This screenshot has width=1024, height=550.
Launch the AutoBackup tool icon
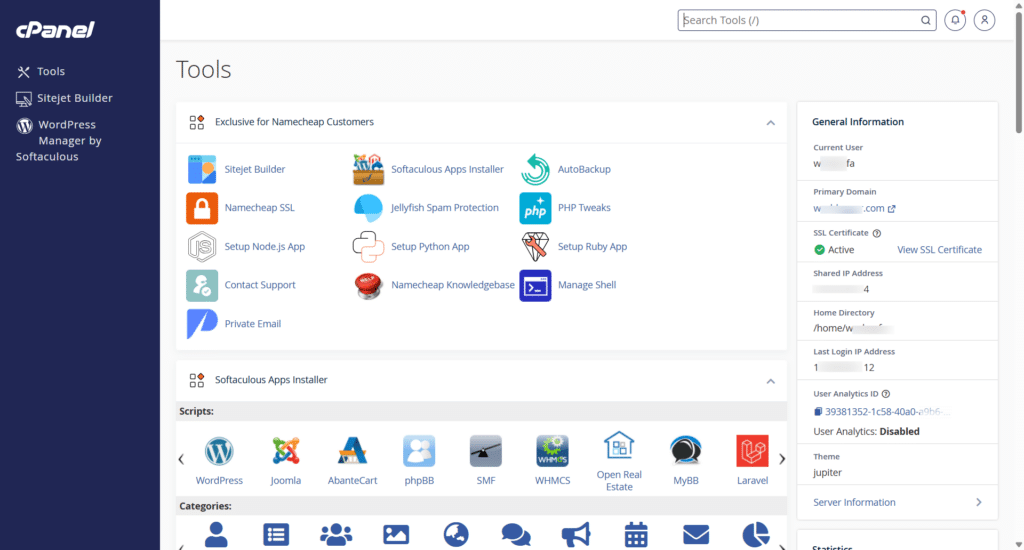pyautogui.click(x=535, y=169)
